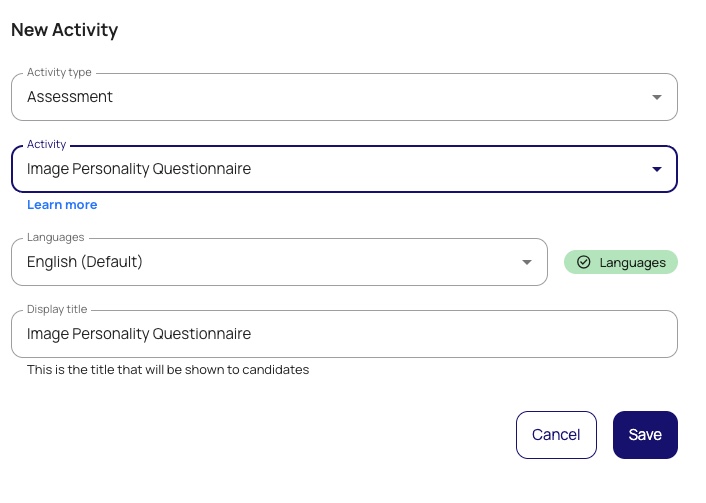This screenshot has width=706, height=503.
Task: Click the English (Default) language selection
Action: 85,262
